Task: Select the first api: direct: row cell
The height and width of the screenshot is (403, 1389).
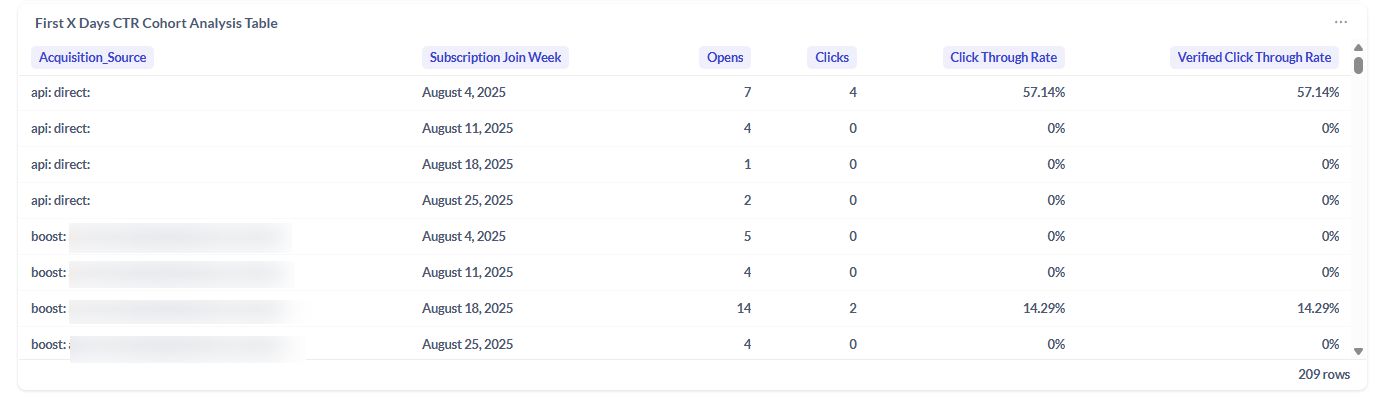Action: click(61, 93)
